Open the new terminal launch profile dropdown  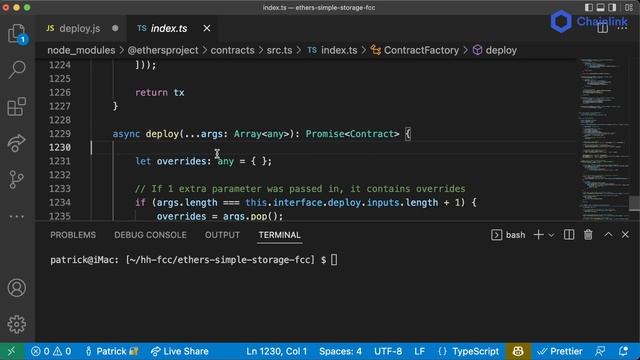pos(551,235)
